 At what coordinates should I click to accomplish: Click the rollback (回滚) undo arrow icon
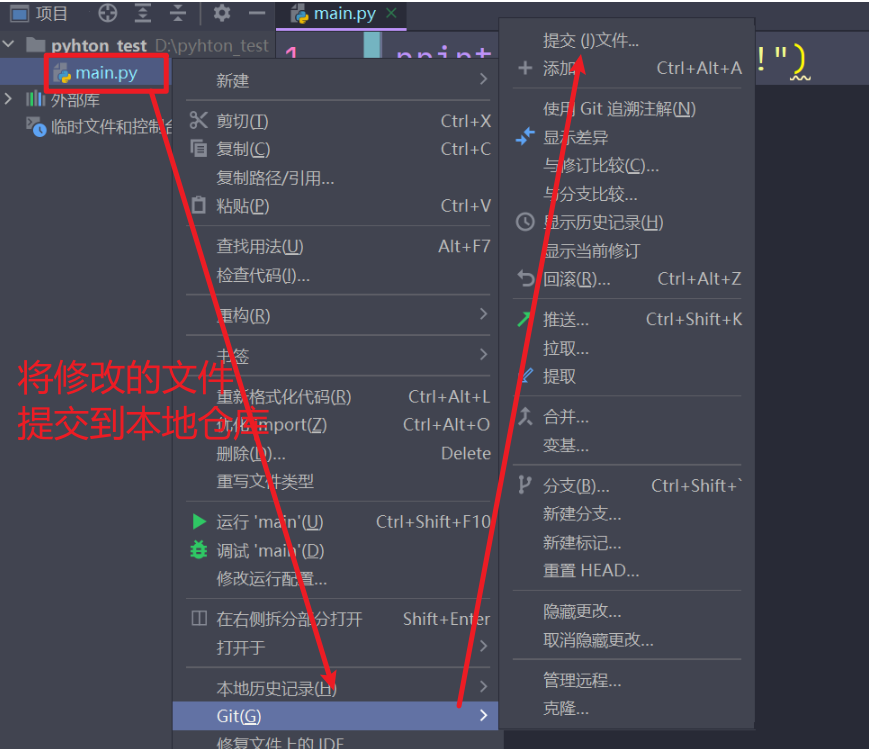[x=525, y=279]
